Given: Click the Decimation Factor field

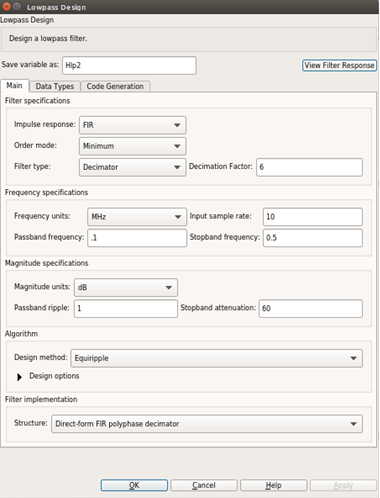Looking at the screenshot, I should (x=309, y=167).
